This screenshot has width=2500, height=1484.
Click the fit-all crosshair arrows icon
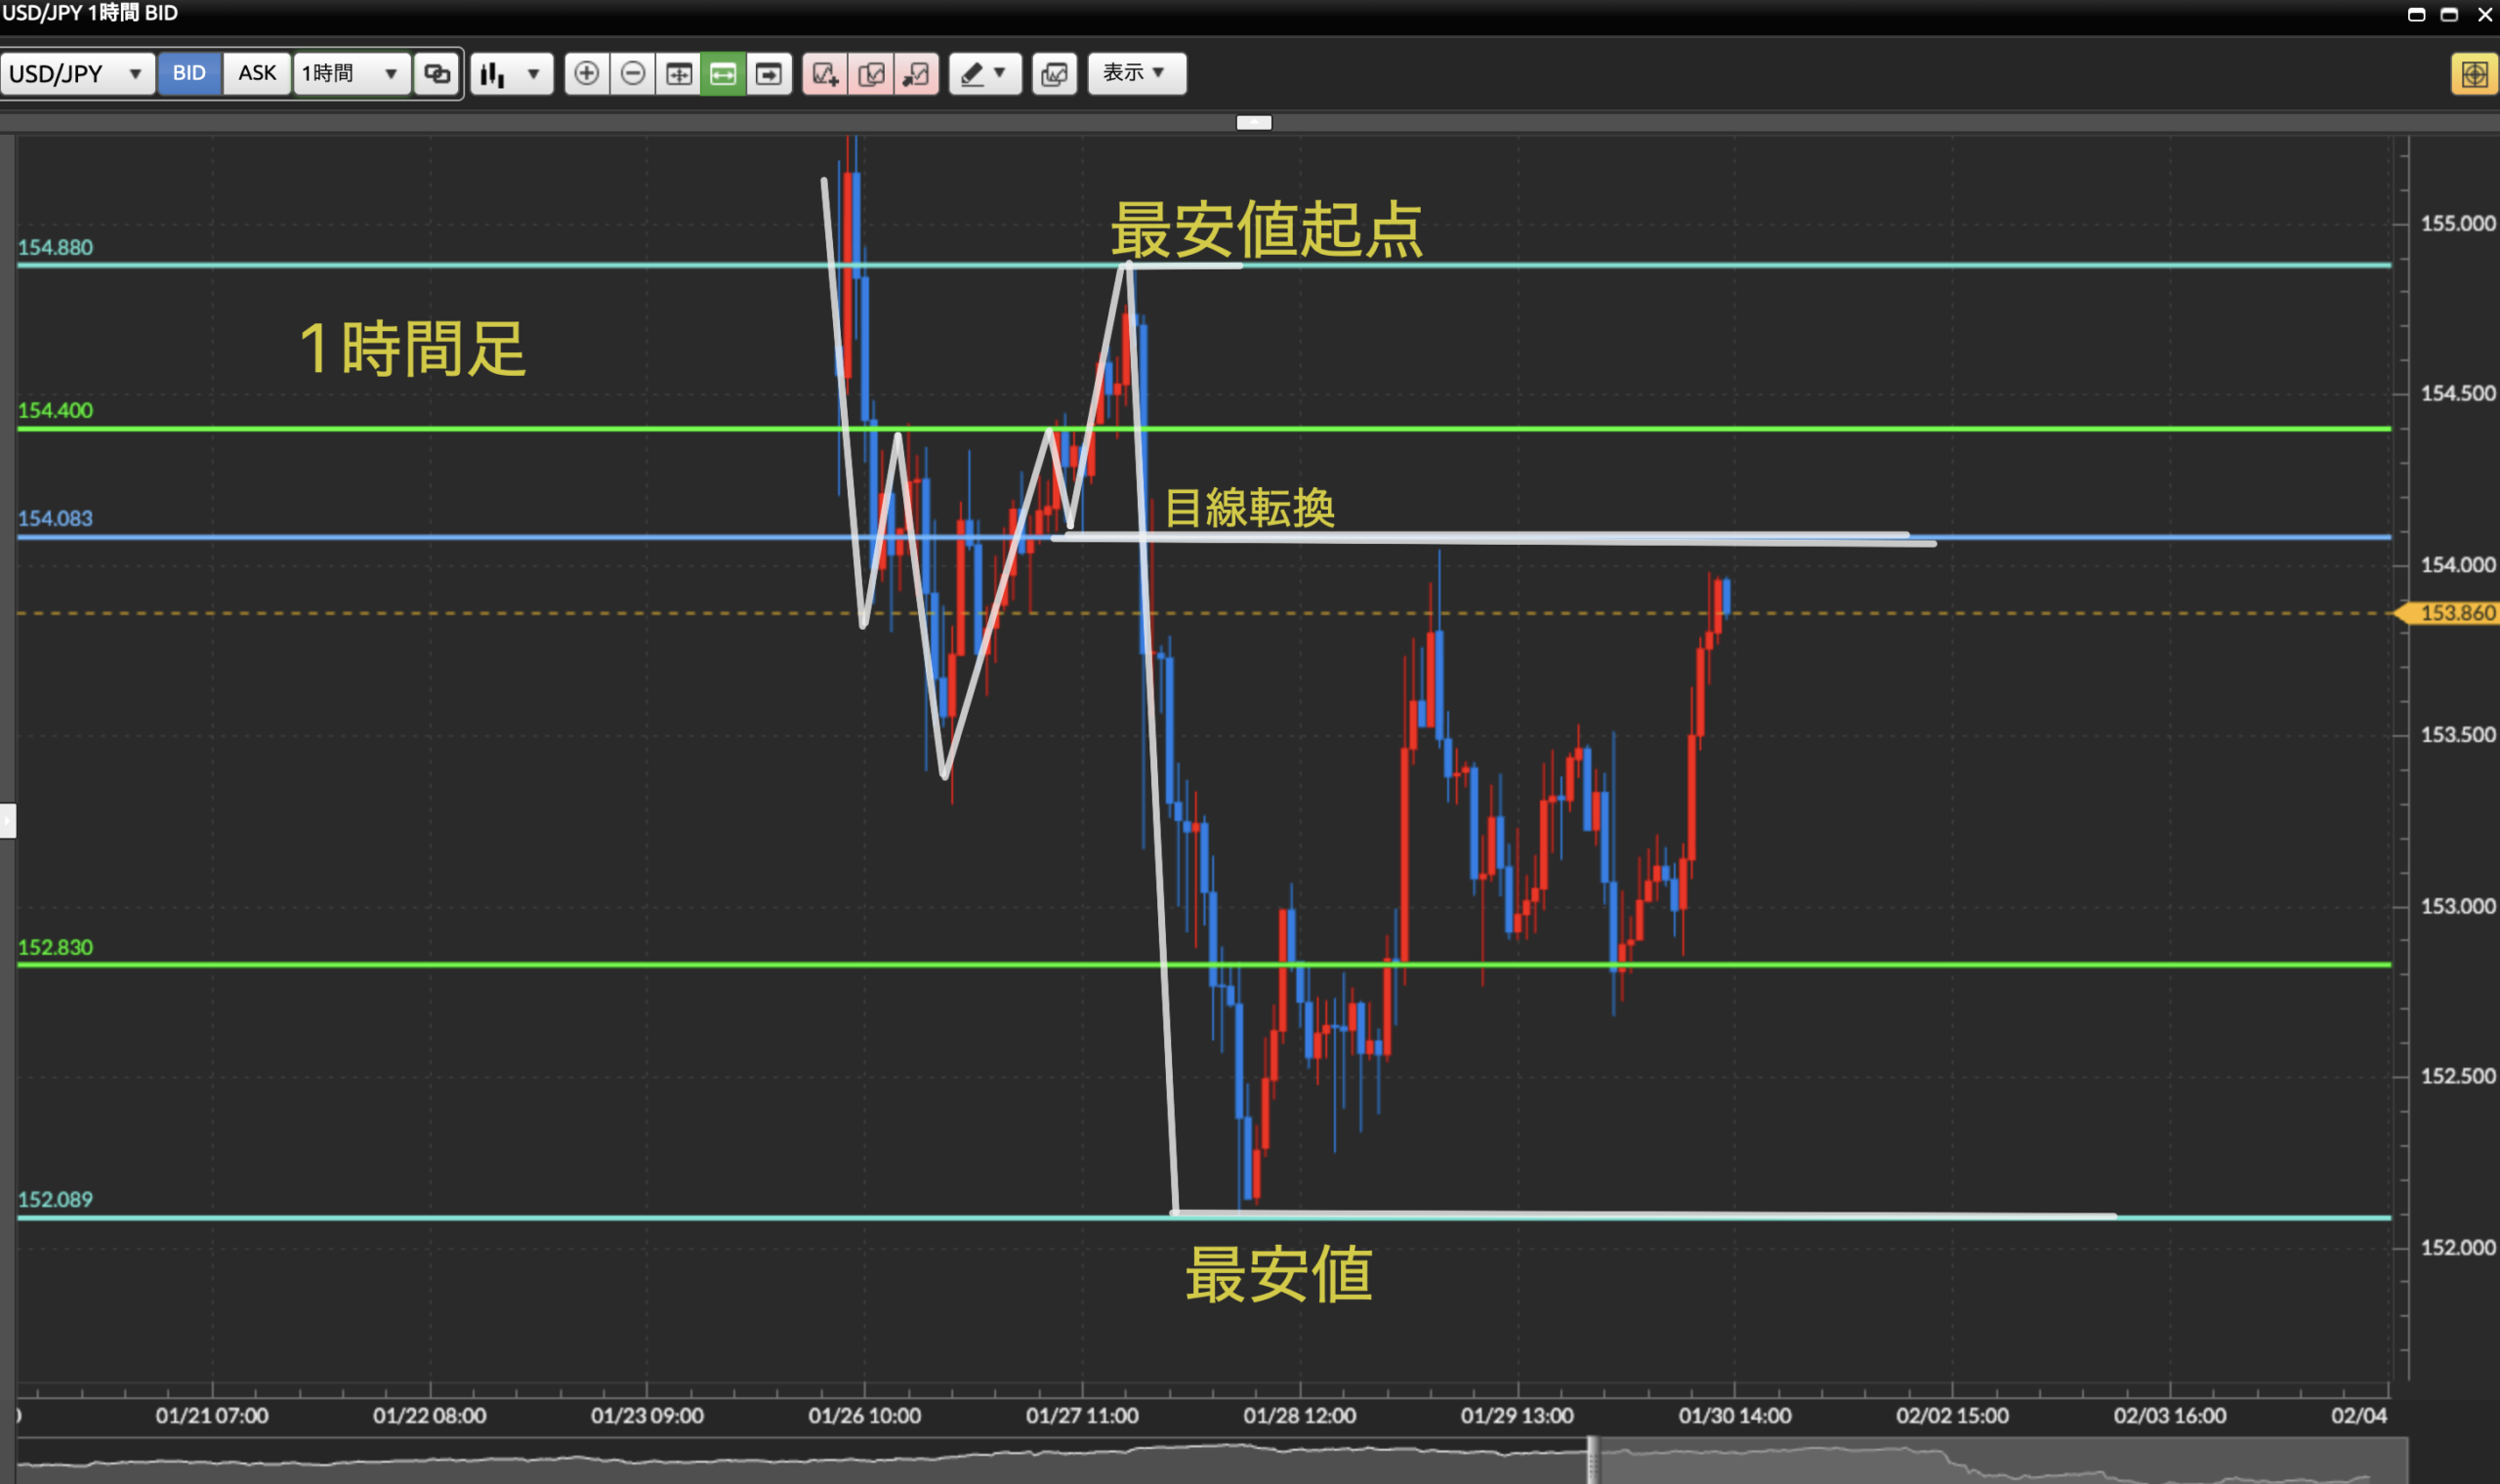click(x=678, y=73)
